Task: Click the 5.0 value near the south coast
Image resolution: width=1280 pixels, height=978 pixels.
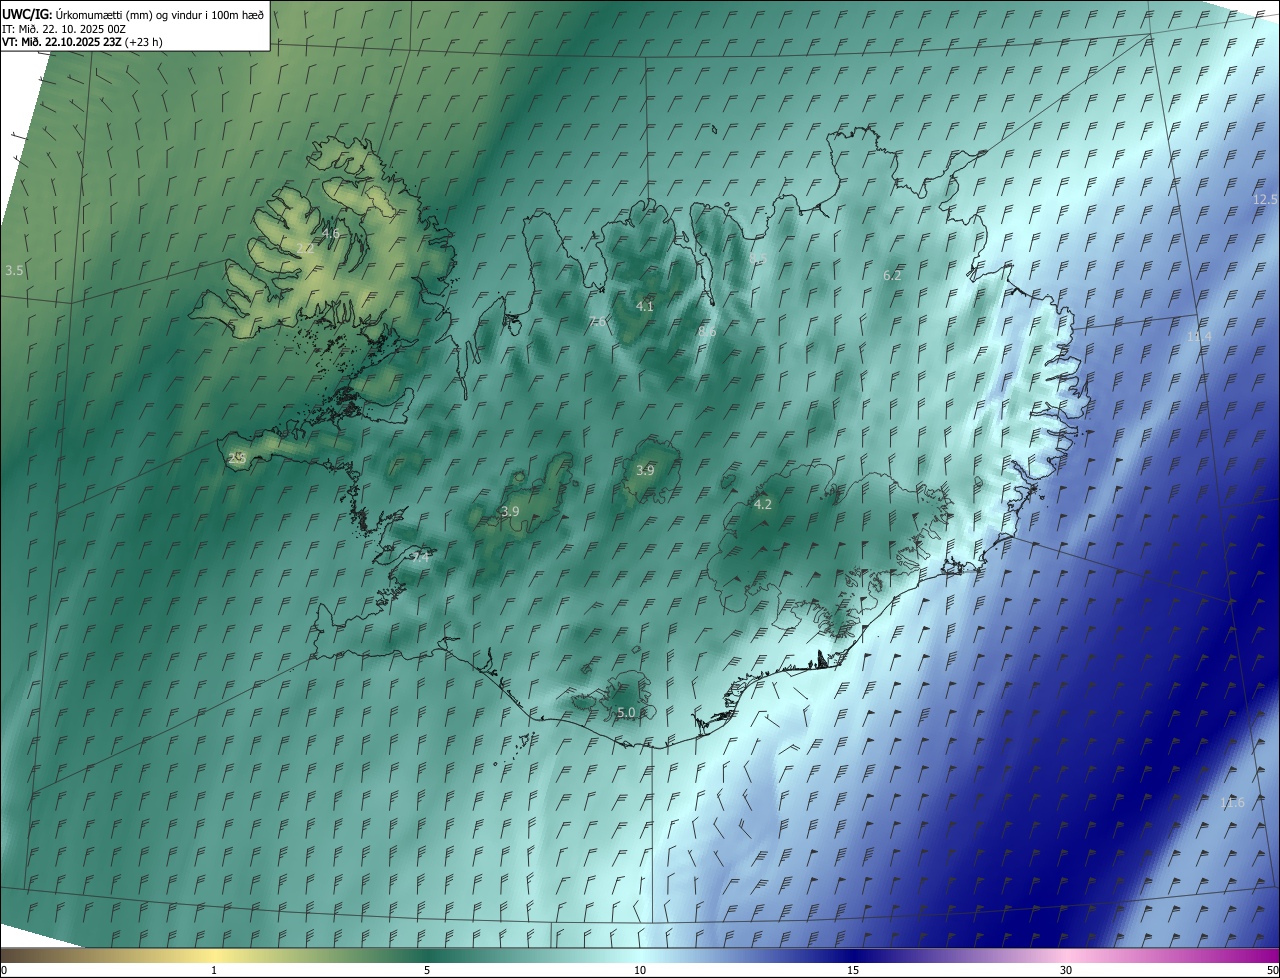Action: pos(626,713)
